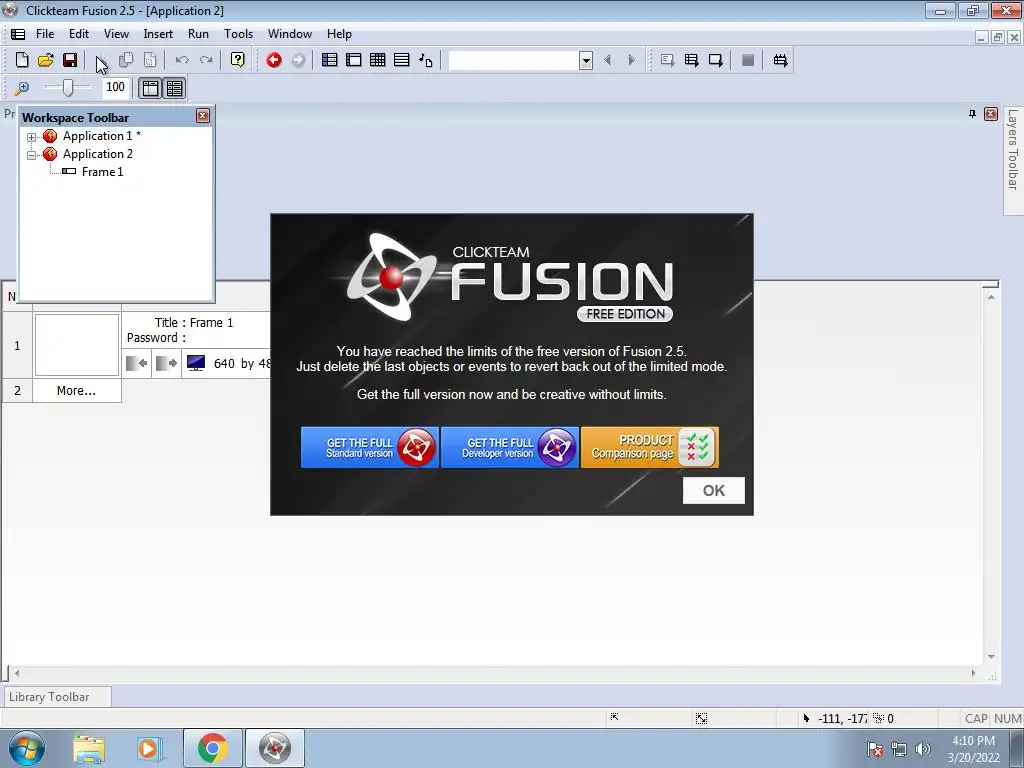This screenshot has width=1024, height=768.
Task: Click the Copy toolbar icon
Action: [126, 60]
